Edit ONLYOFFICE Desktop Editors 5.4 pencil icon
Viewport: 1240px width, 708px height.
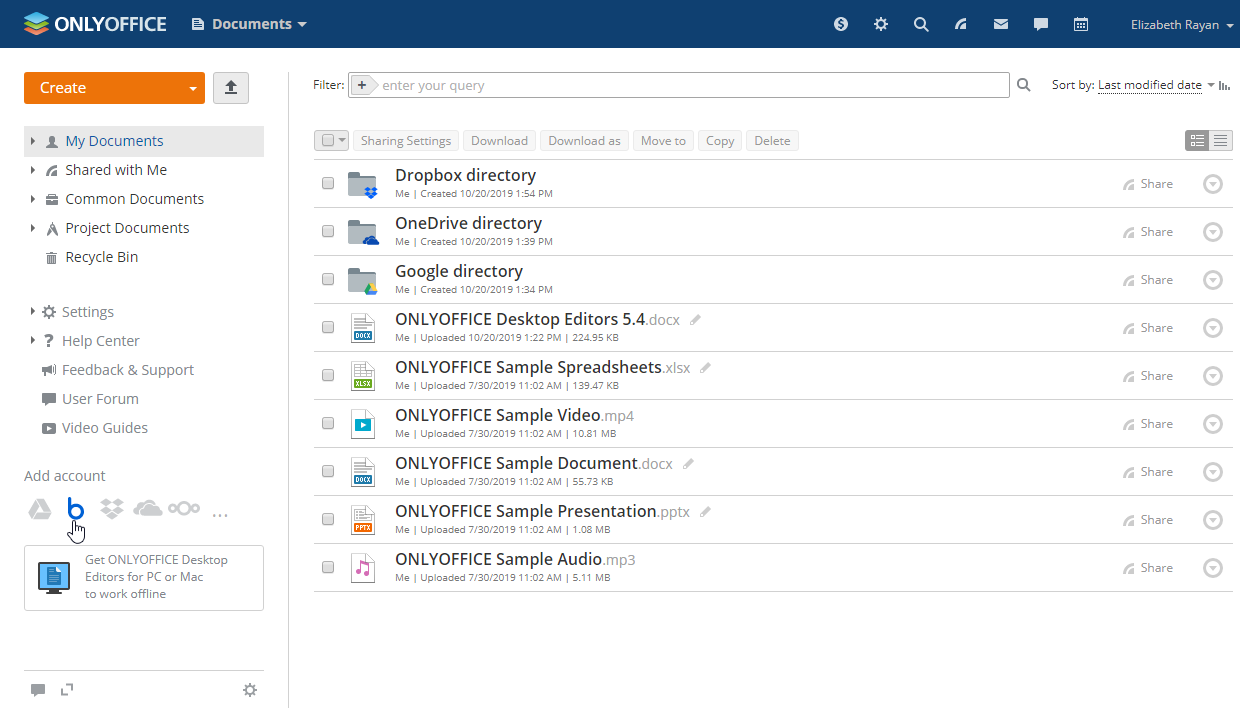coord(696,320)
